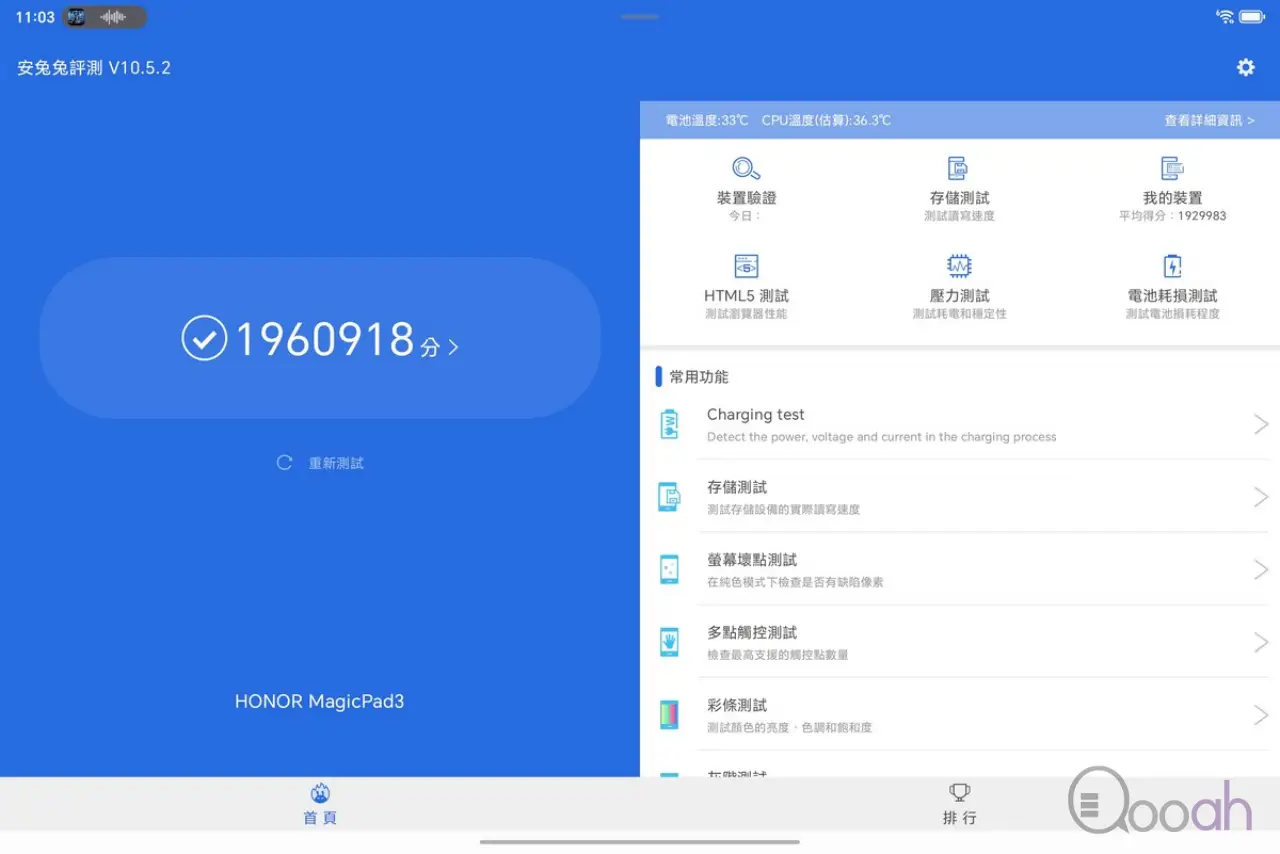Select the 多點觸控測試 row title
The width and height of the screenshot is (1280, 854).
point(752,633)
